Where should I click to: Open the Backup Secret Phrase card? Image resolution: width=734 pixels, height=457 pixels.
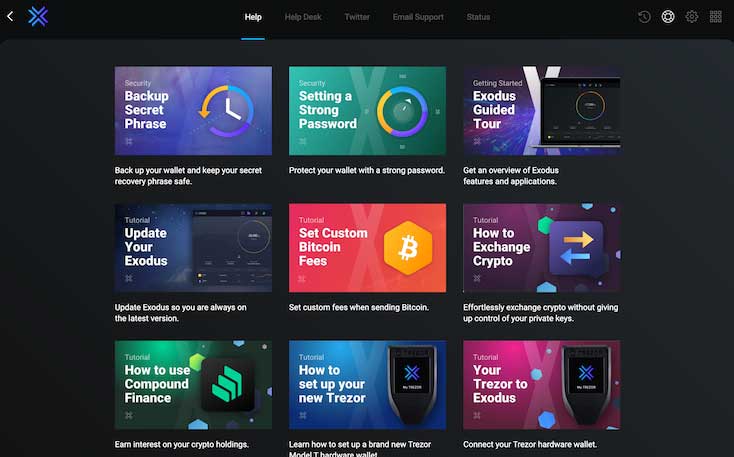(193, 111)
